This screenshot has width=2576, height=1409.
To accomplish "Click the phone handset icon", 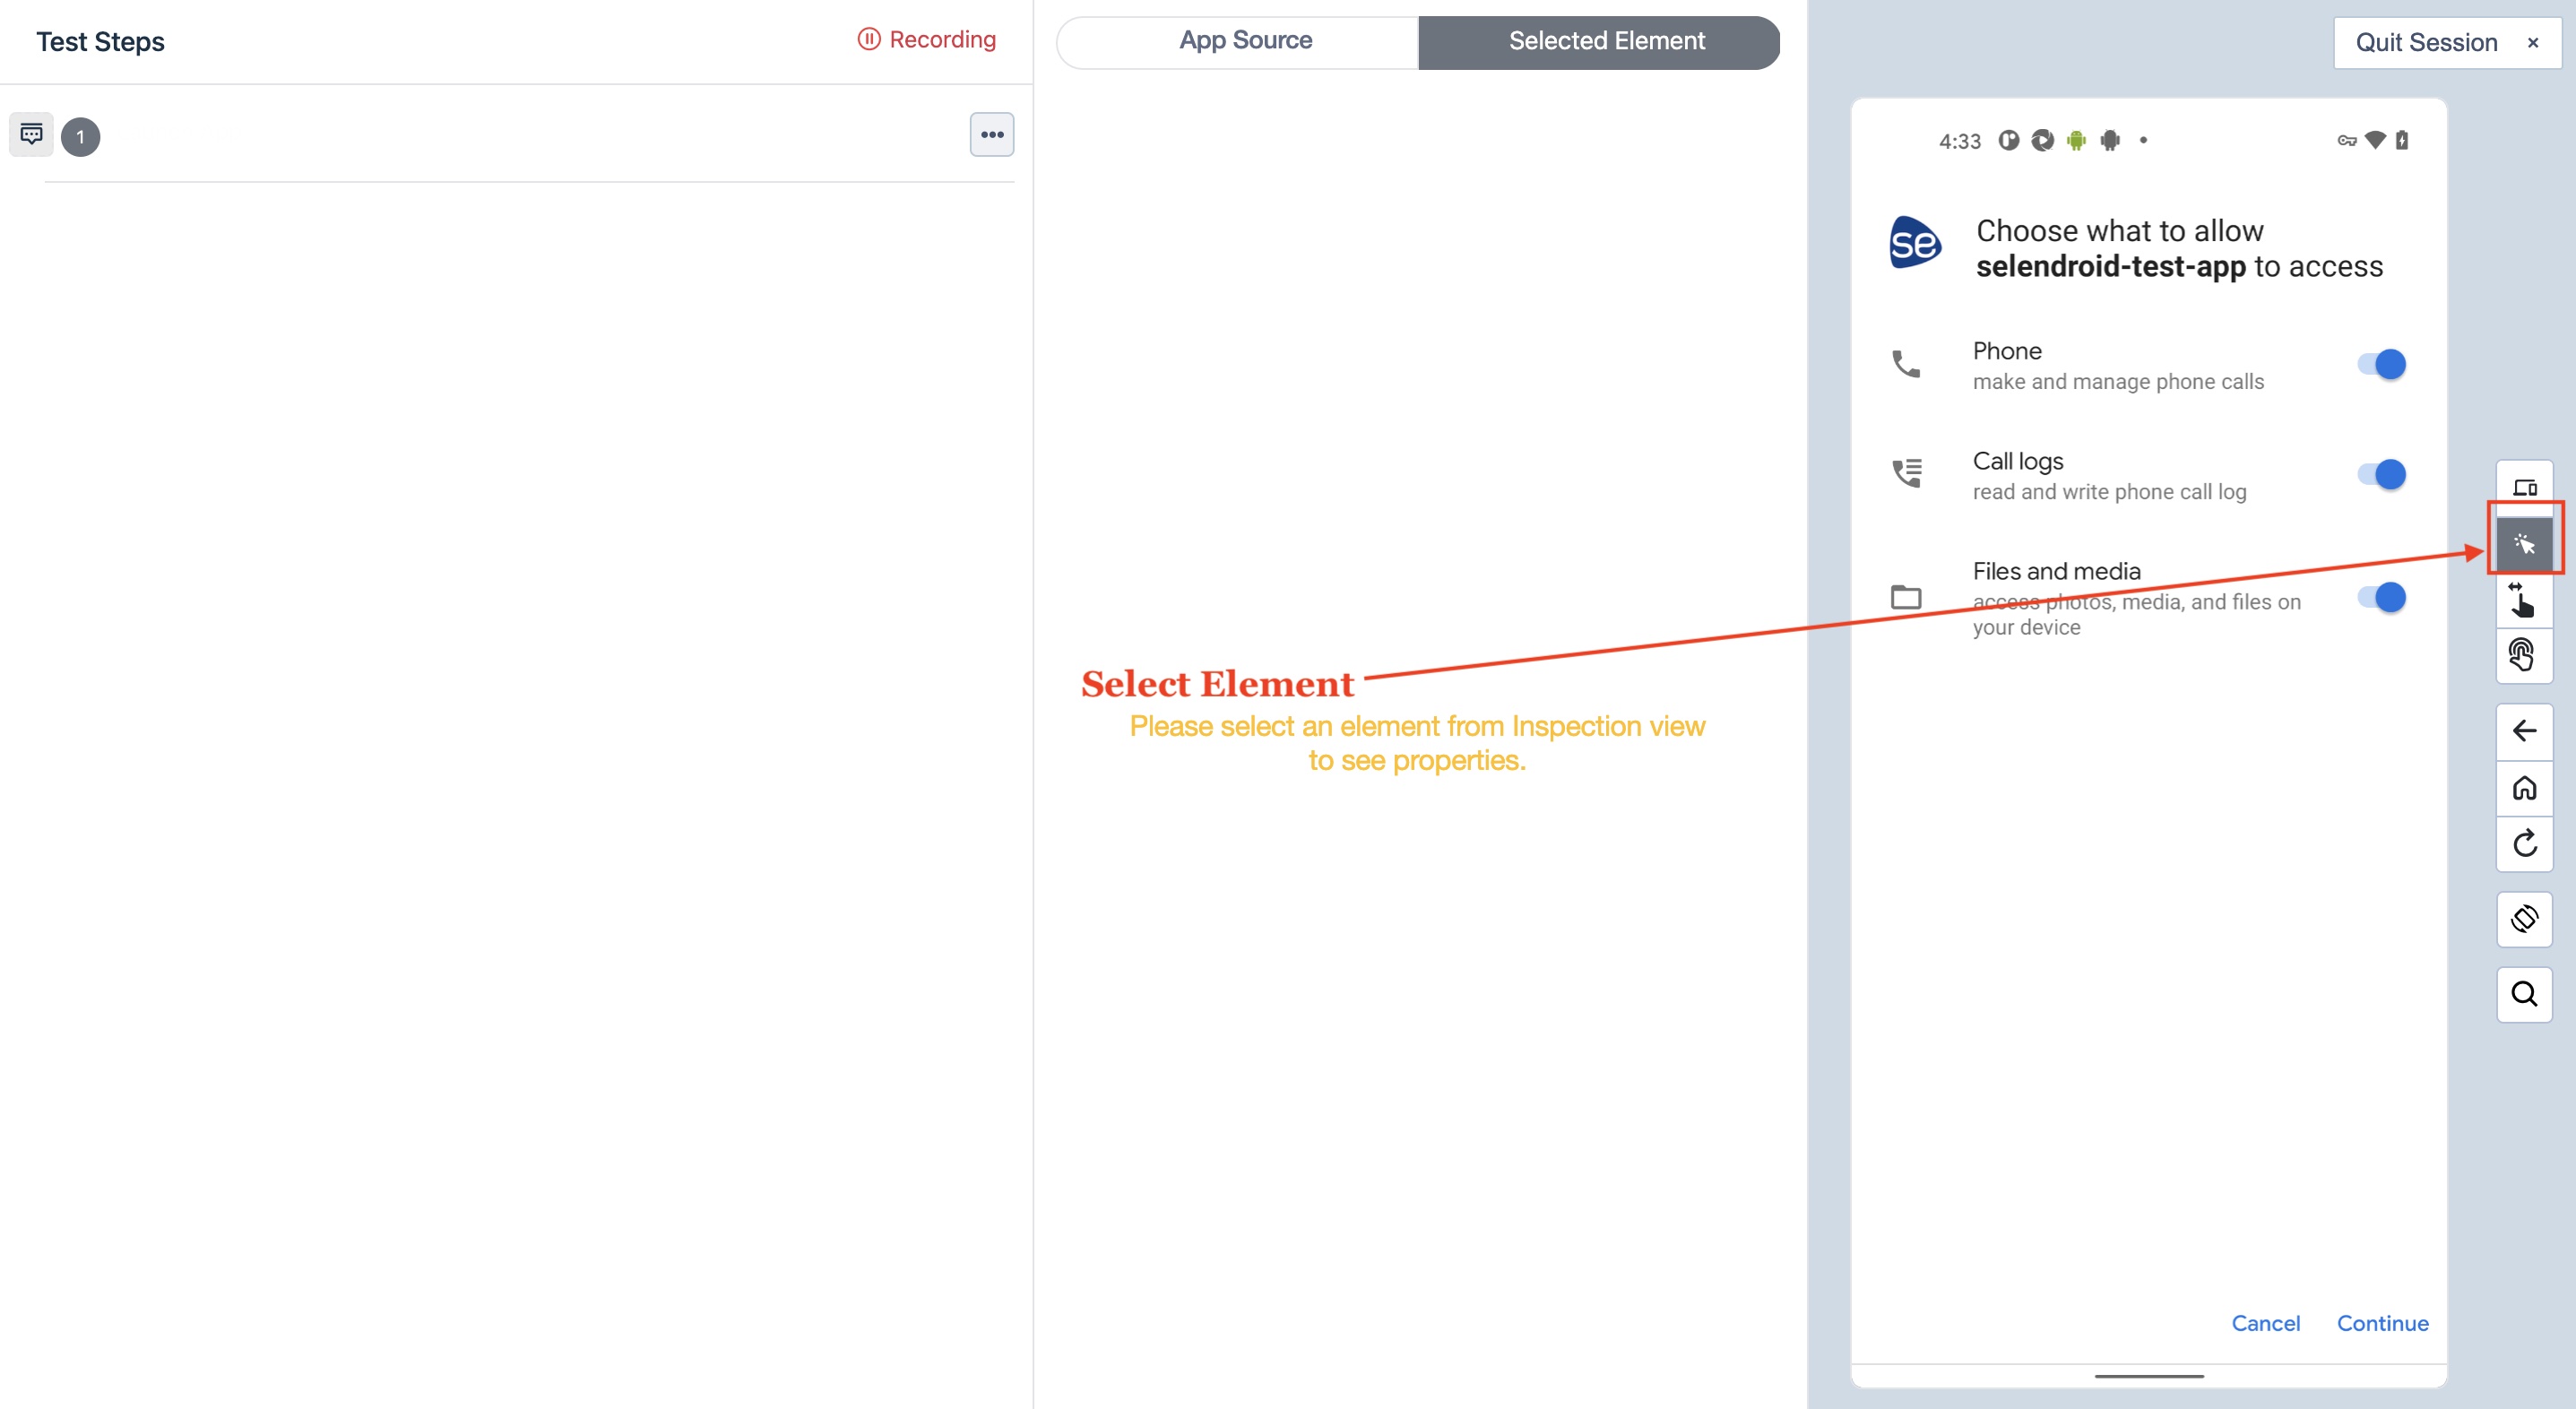I will tap(1906, 364).
